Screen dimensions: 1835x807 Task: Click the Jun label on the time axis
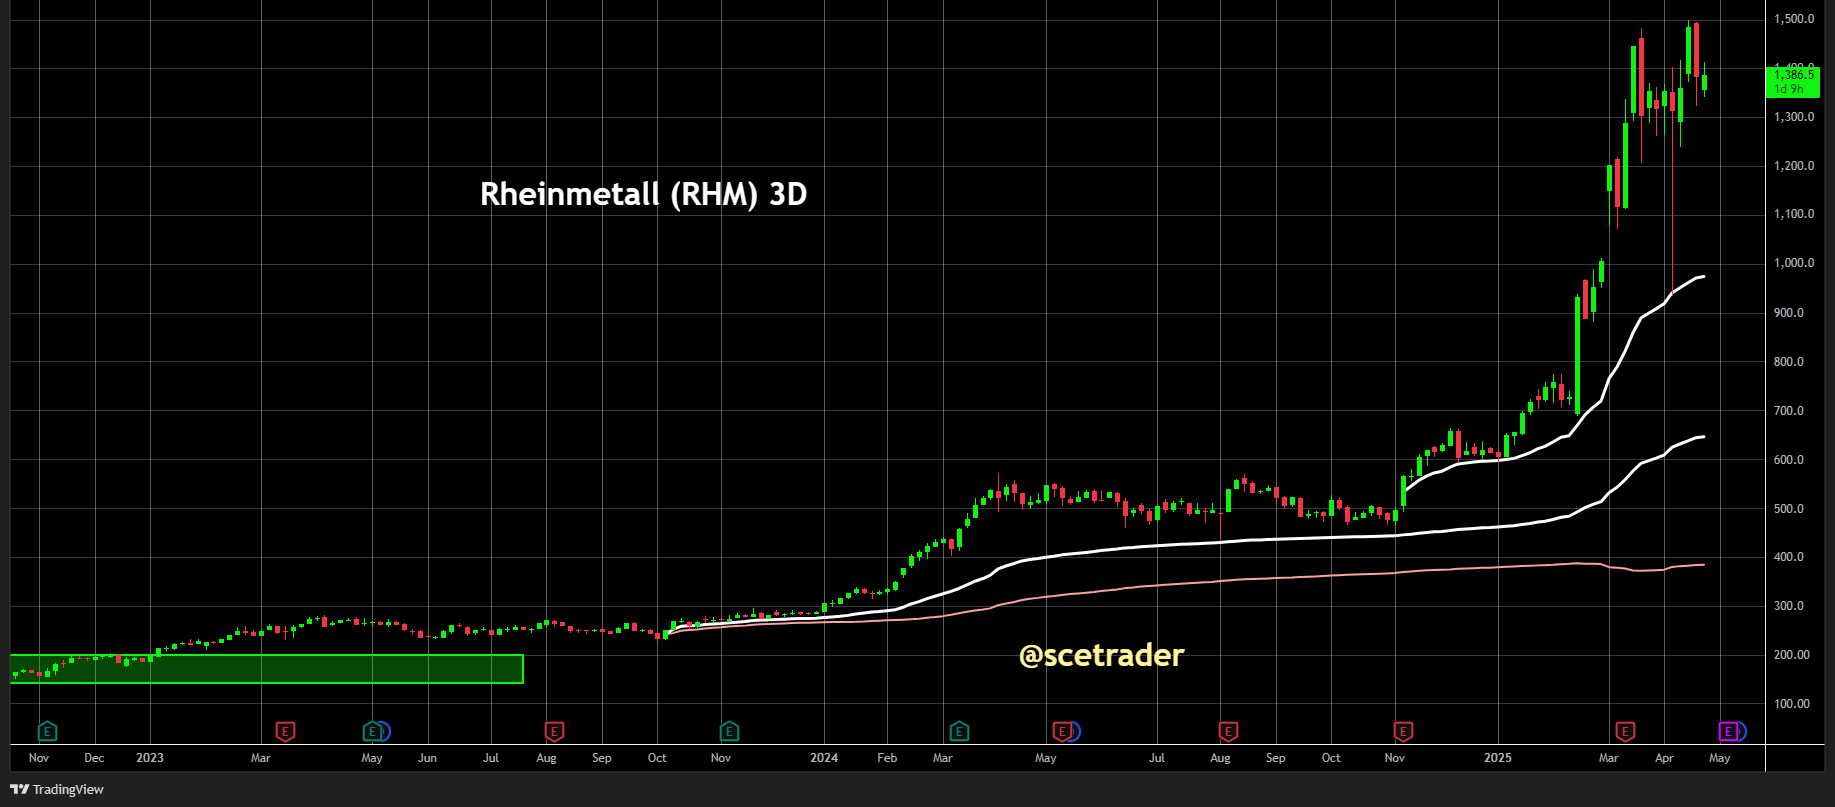click(427, 758)
